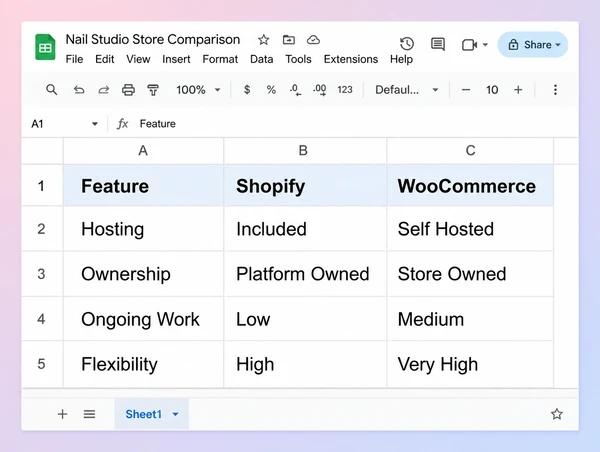Select row 5 header

(x=42, y=364)
